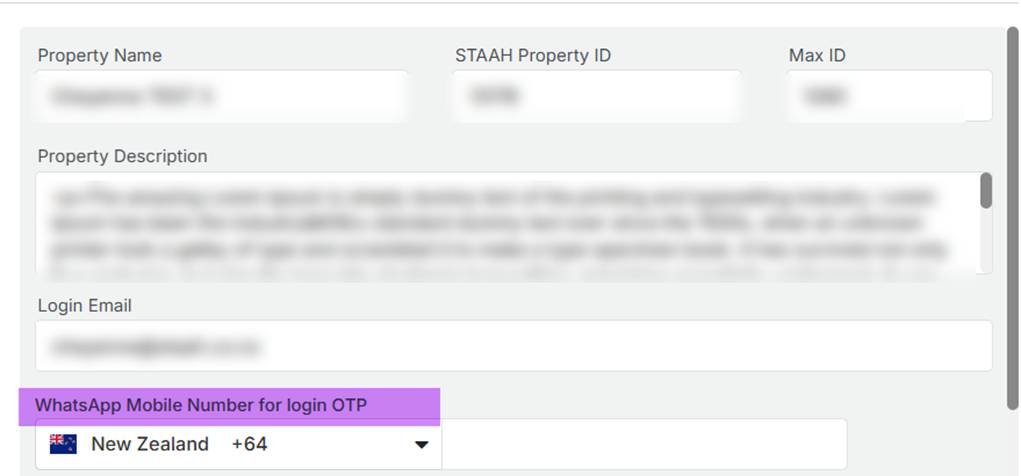
Task: Click the New Zealand flag icon
Action: tap(64, 444)
